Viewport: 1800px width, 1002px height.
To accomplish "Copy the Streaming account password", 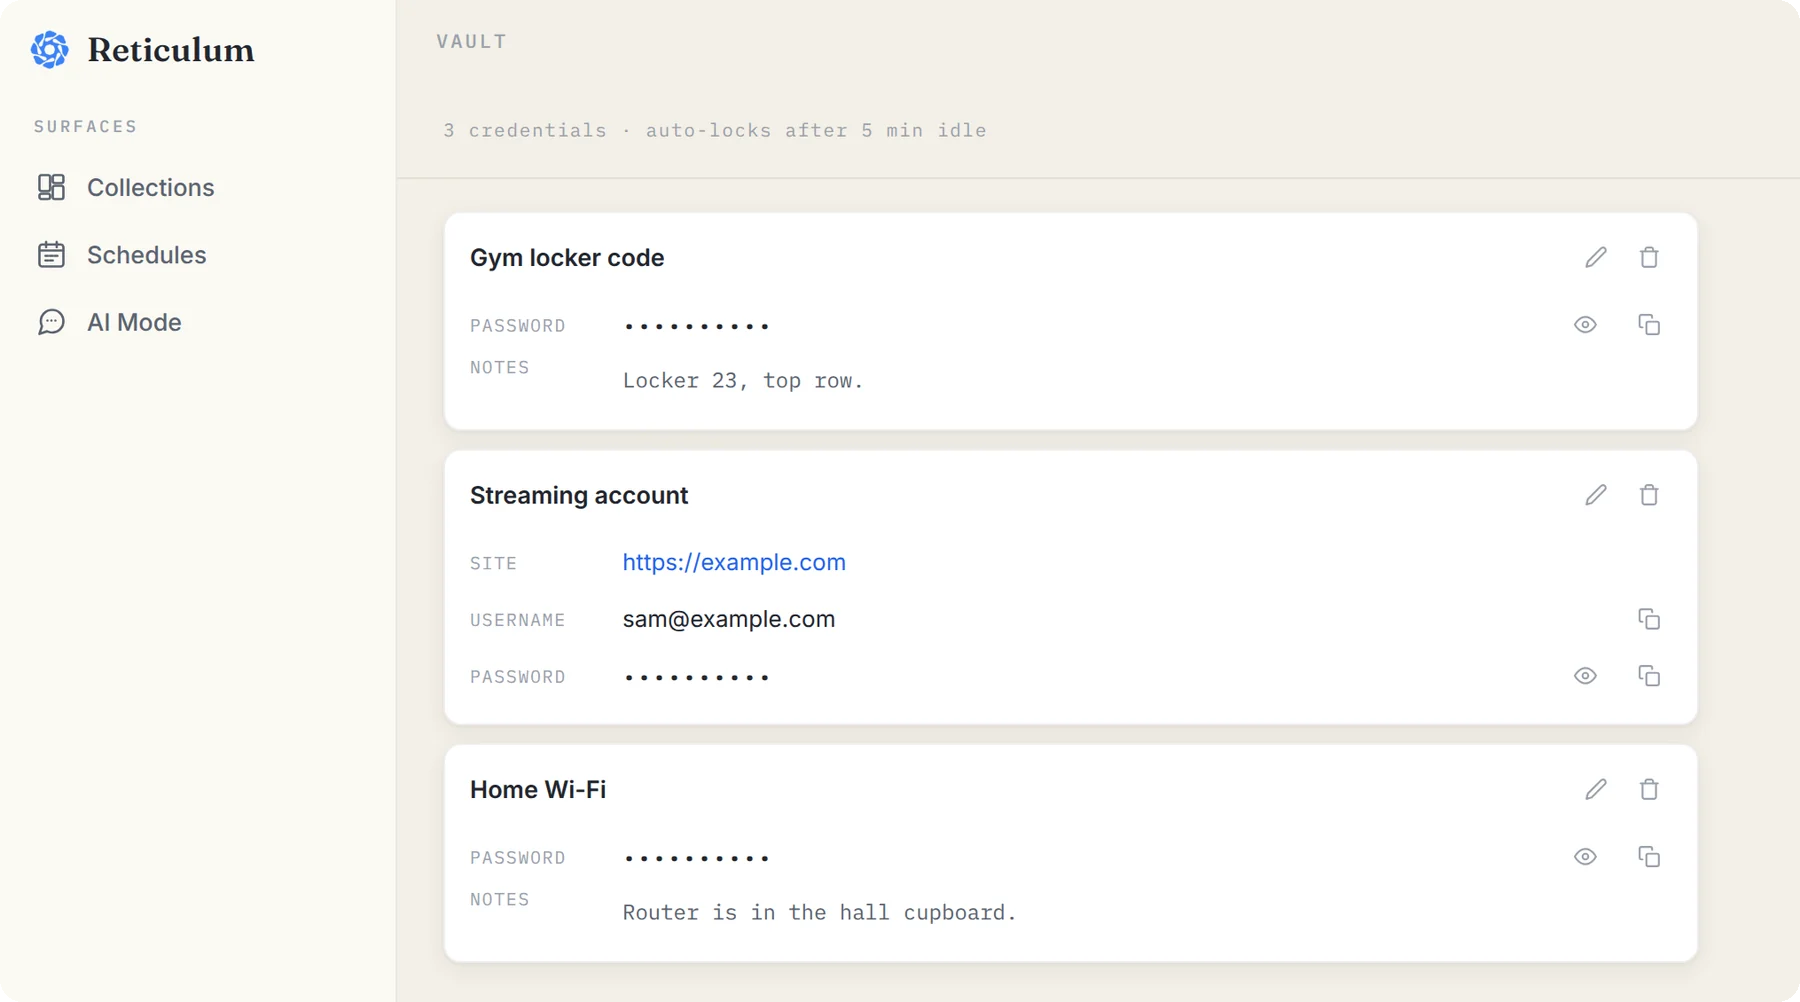I will (1649, 676).
